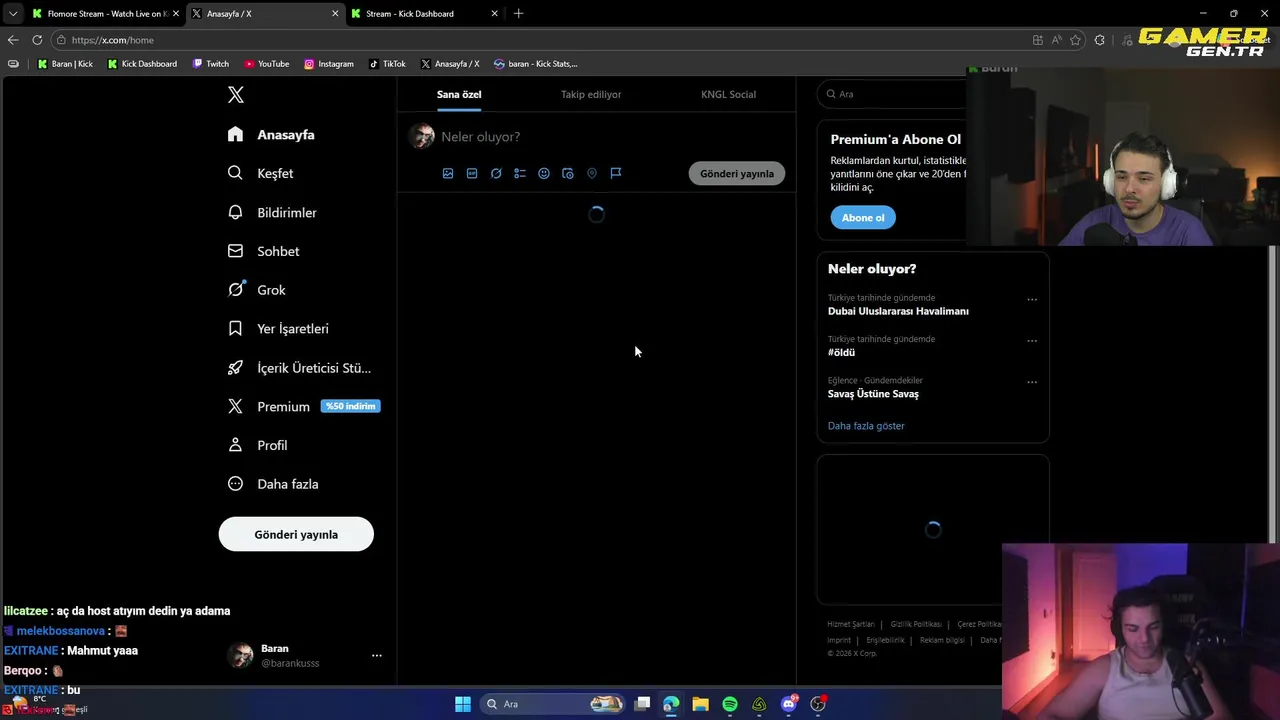Switch to Flomore Stream browser tab

106,14
